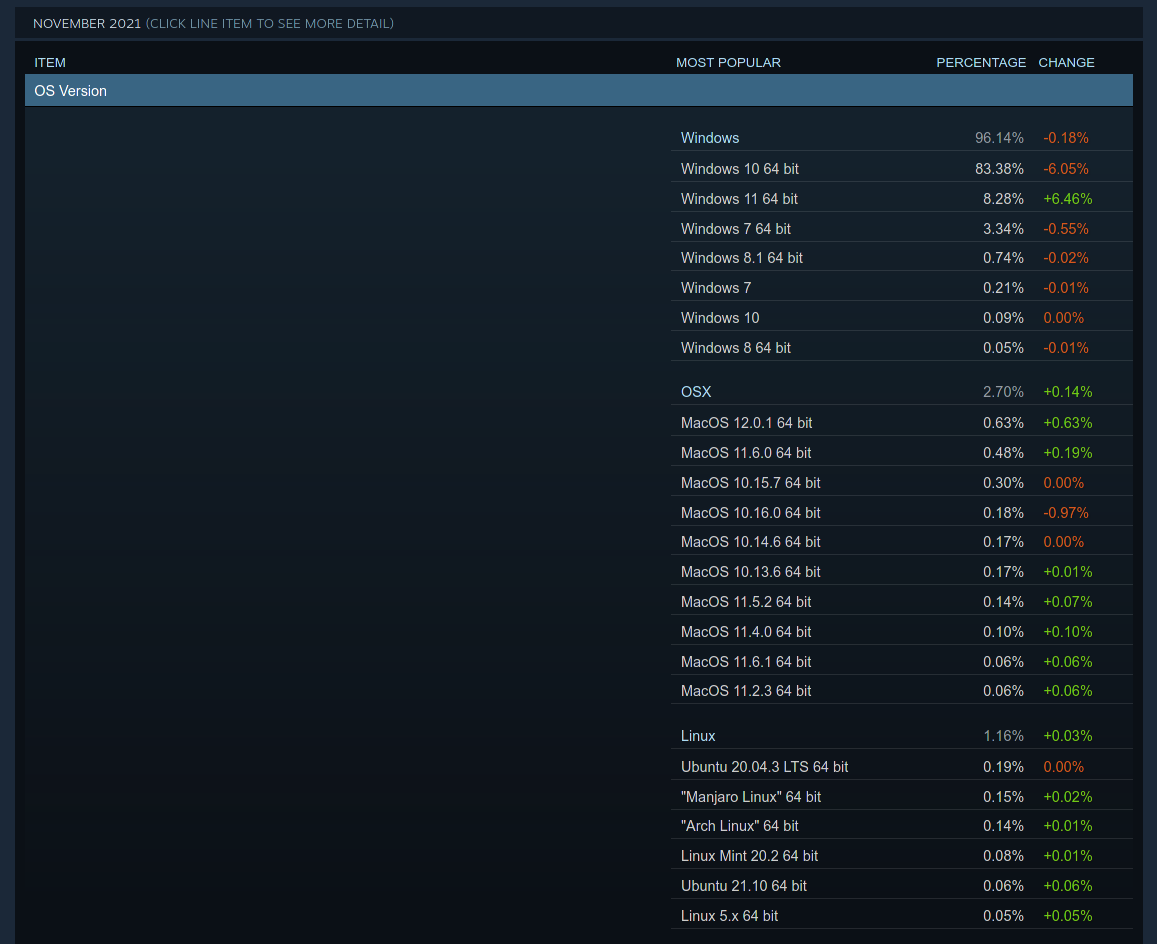This screenshot has height=944, width=1157.
Task: Click the +0.19% change value
Action: 1068,452
